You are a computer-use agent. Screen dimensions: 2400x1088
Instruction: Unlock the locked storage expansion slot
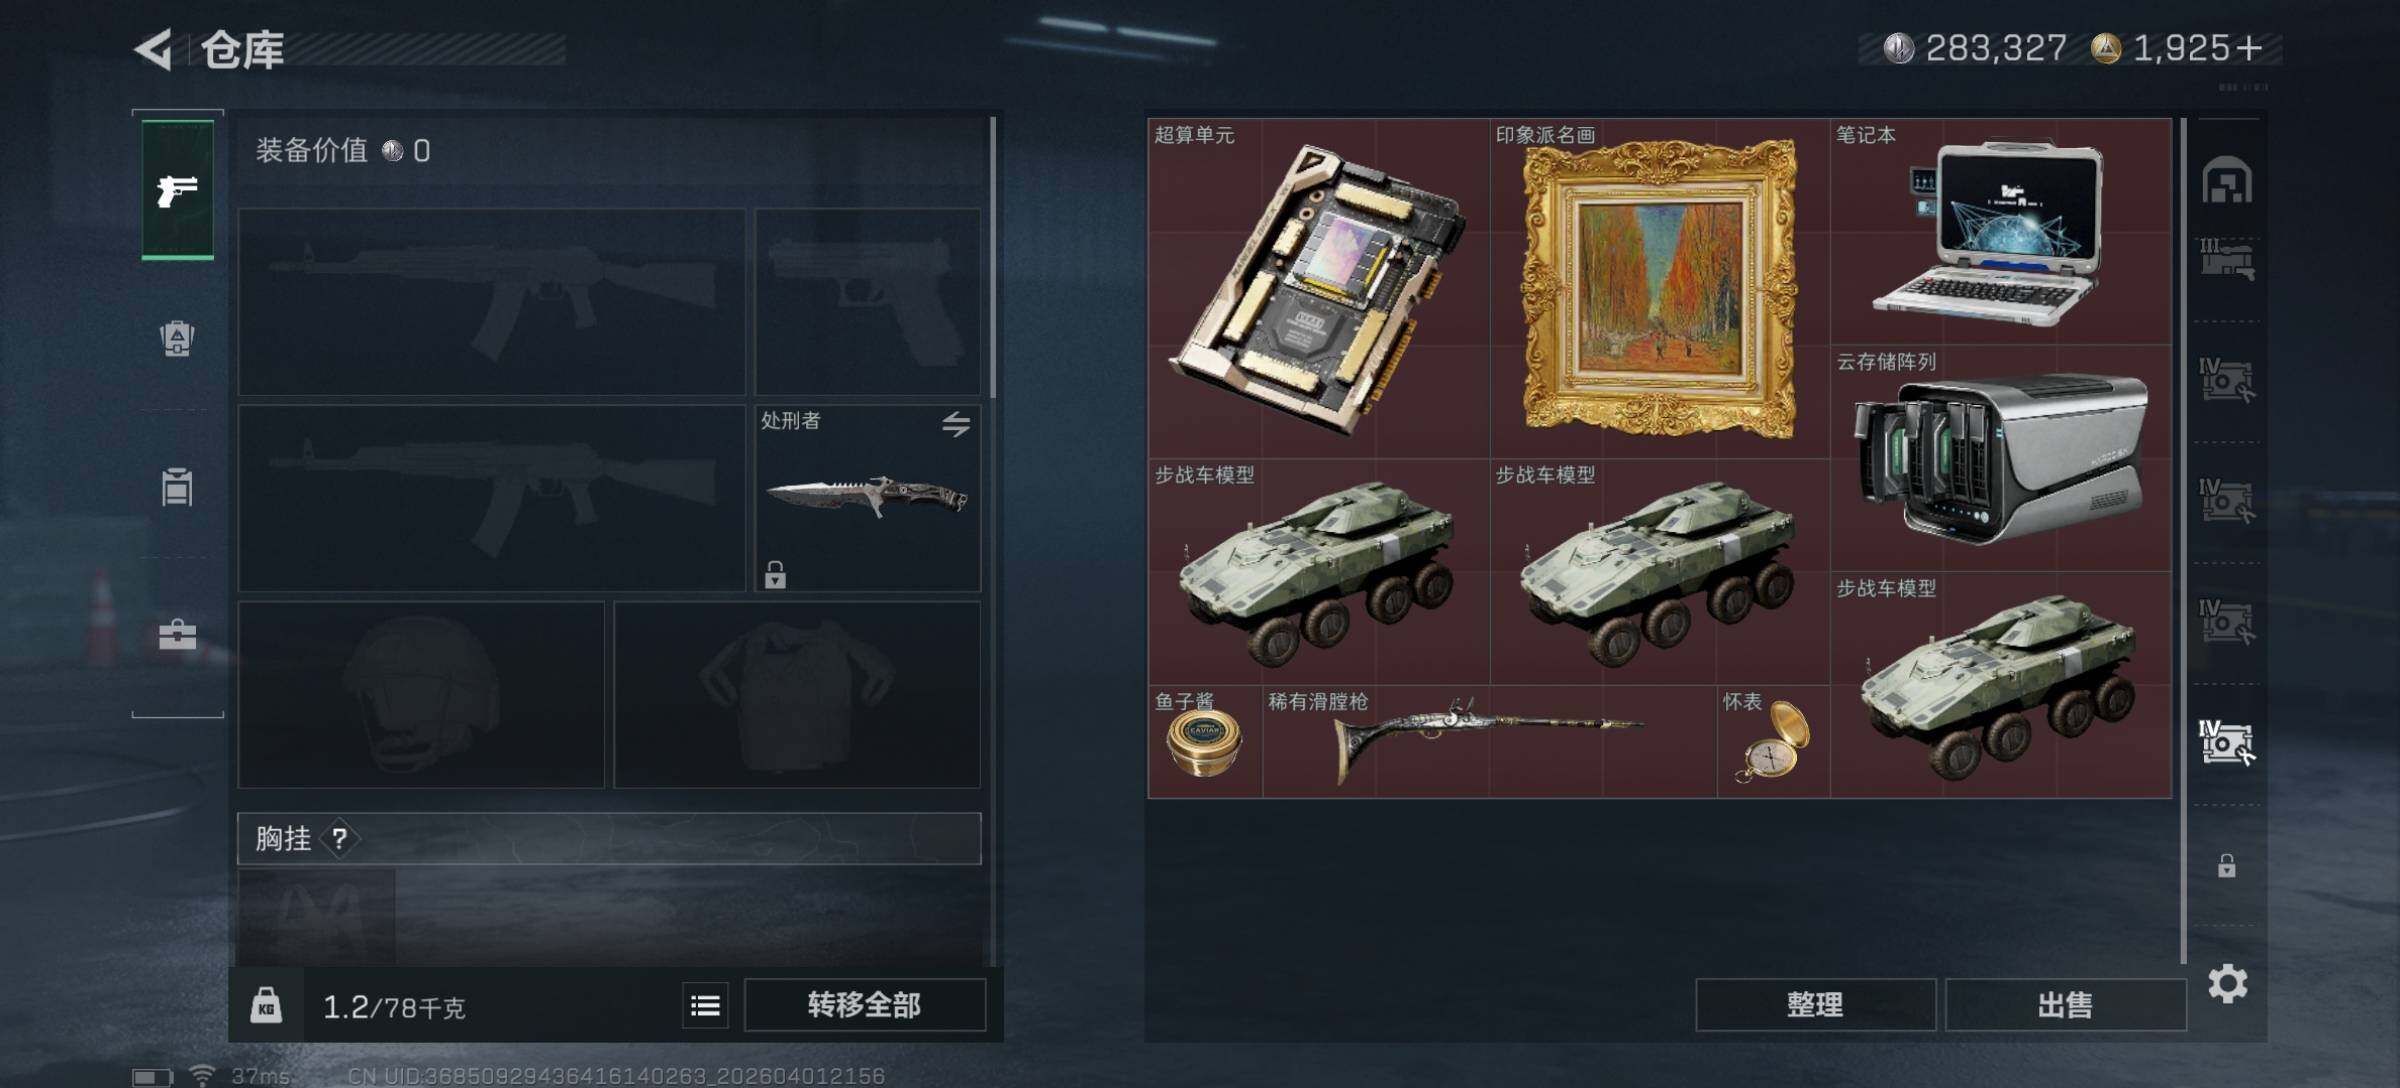(2226, 866)
